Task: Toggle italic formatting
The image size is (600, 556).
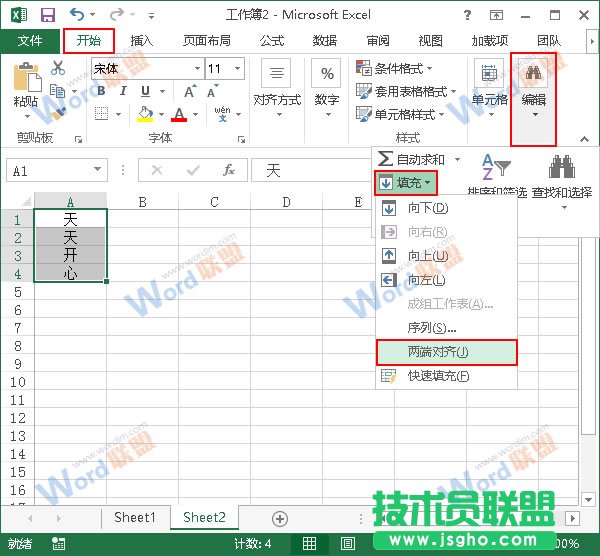Action: point(123,91)
